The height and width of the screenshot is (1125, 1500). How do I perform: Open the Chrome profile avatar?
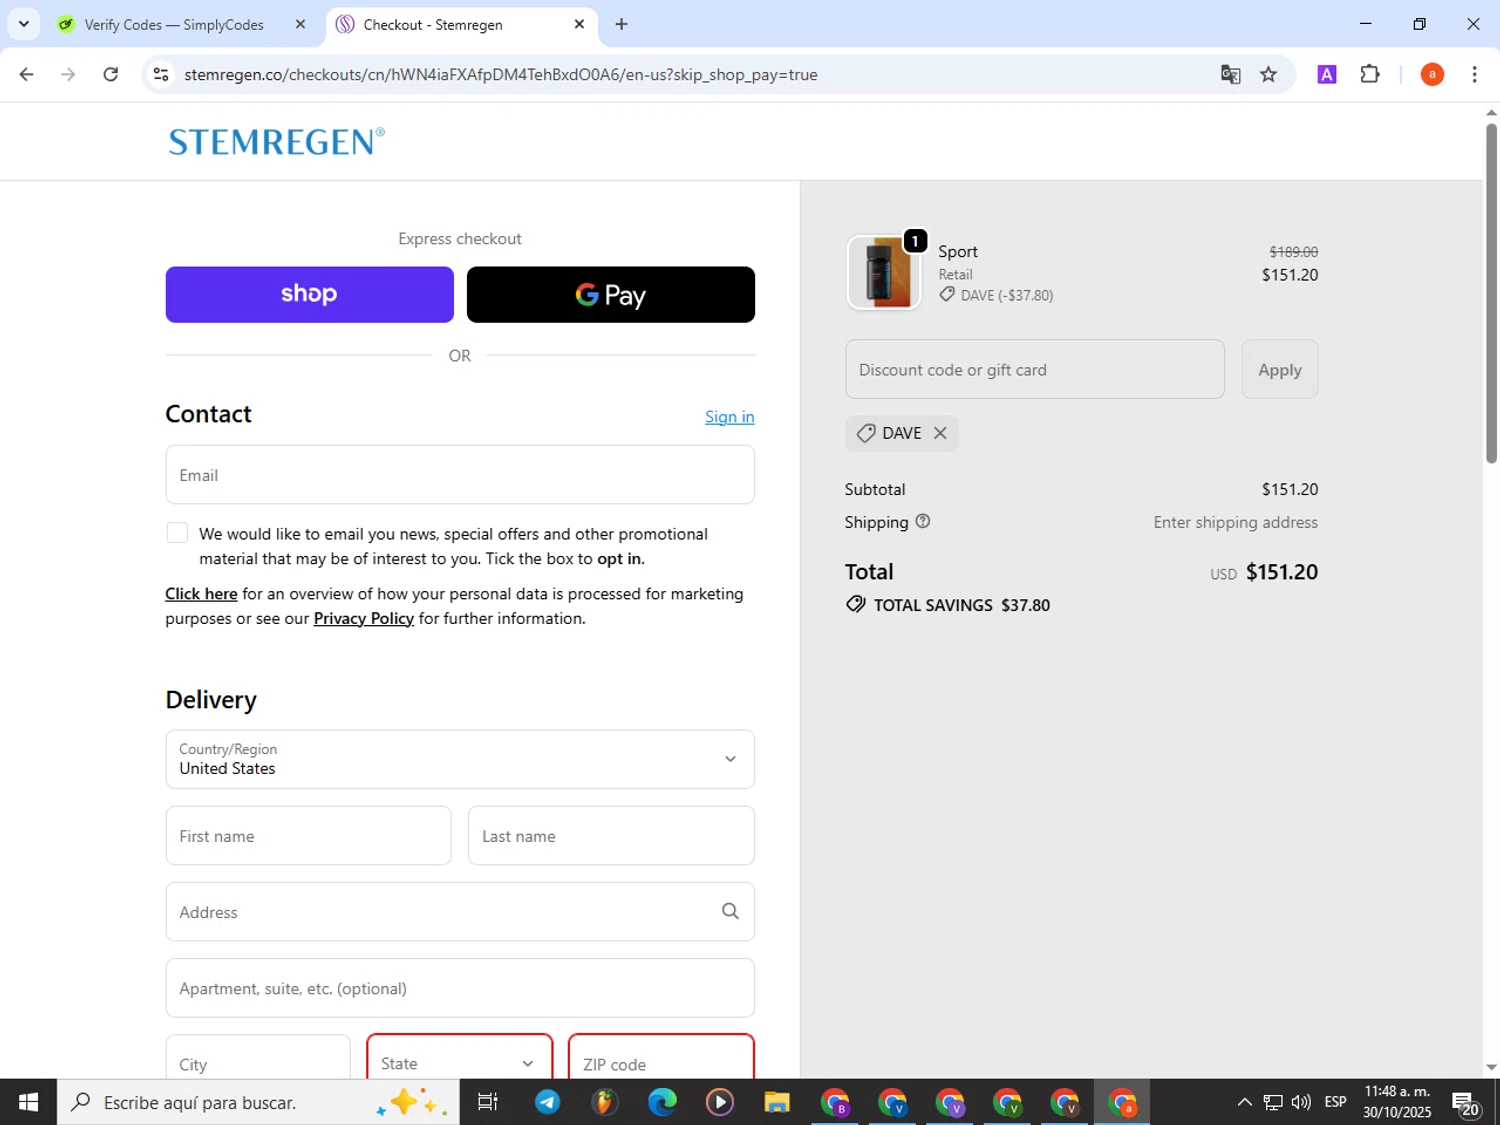click(x=1432, y=74)
